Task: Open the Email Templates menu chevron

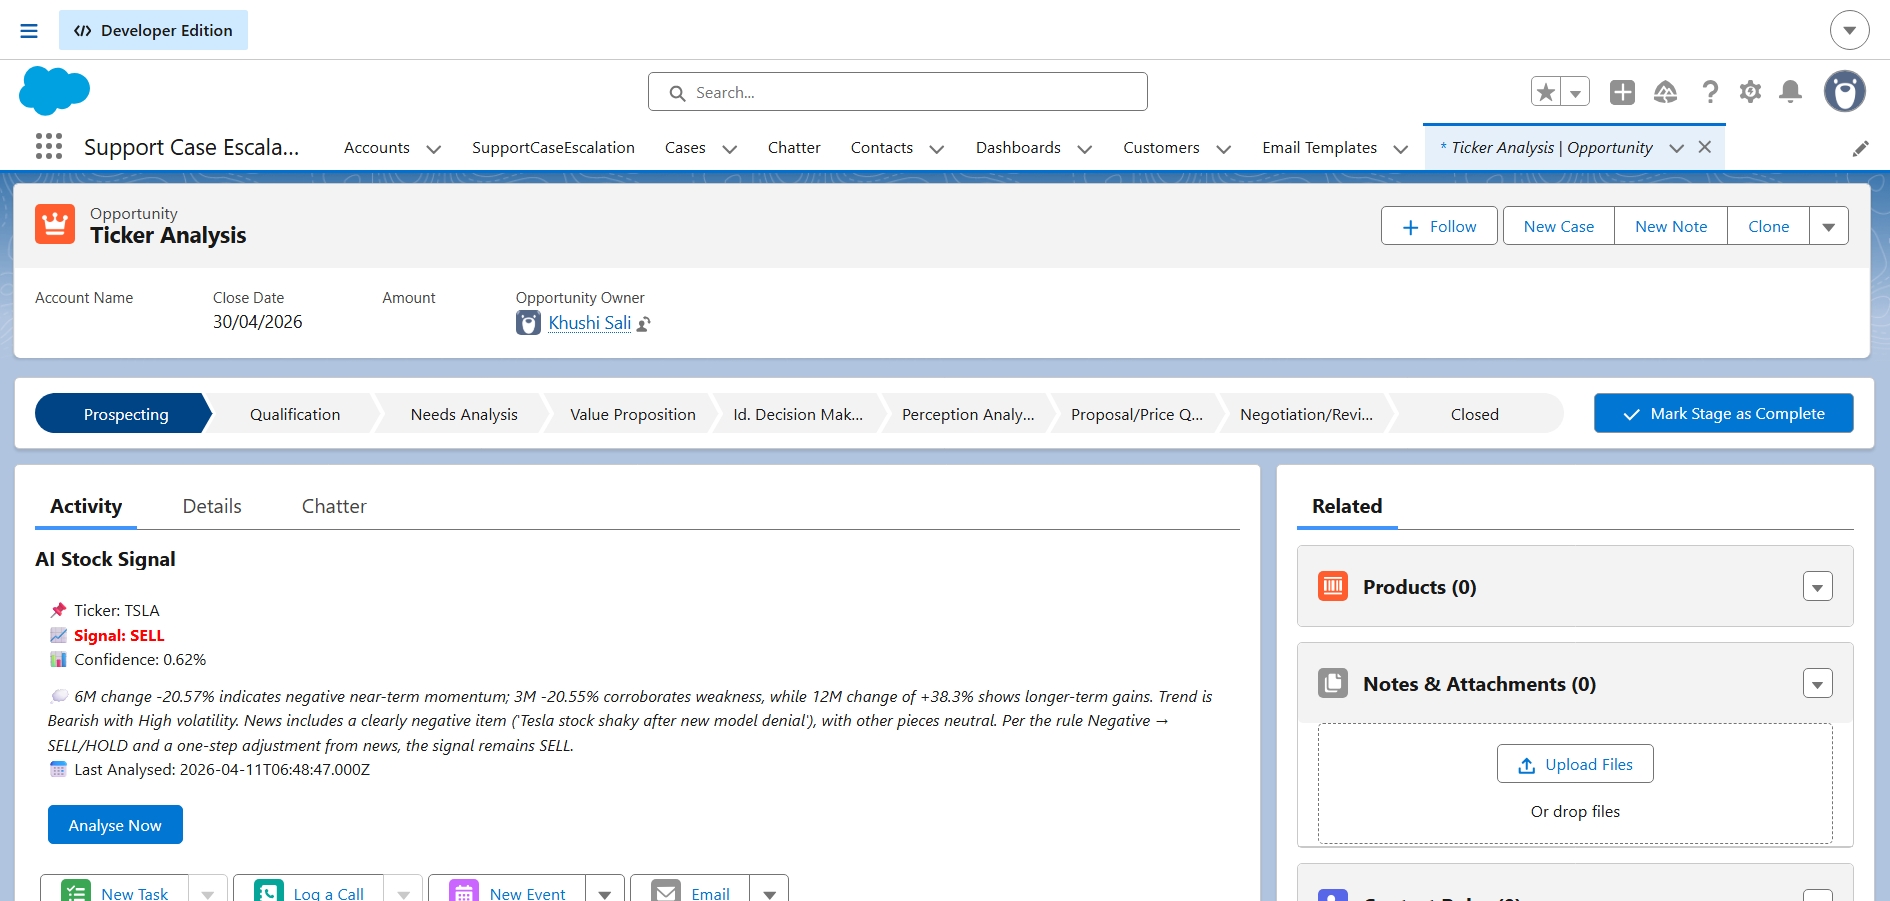Action: 1401,149
